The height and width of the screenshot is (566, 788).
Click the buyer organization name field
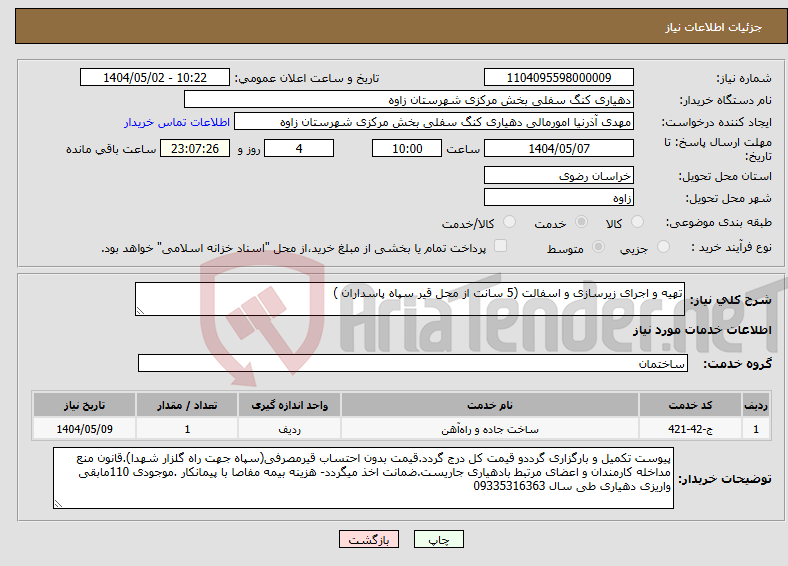pos(409,100)
